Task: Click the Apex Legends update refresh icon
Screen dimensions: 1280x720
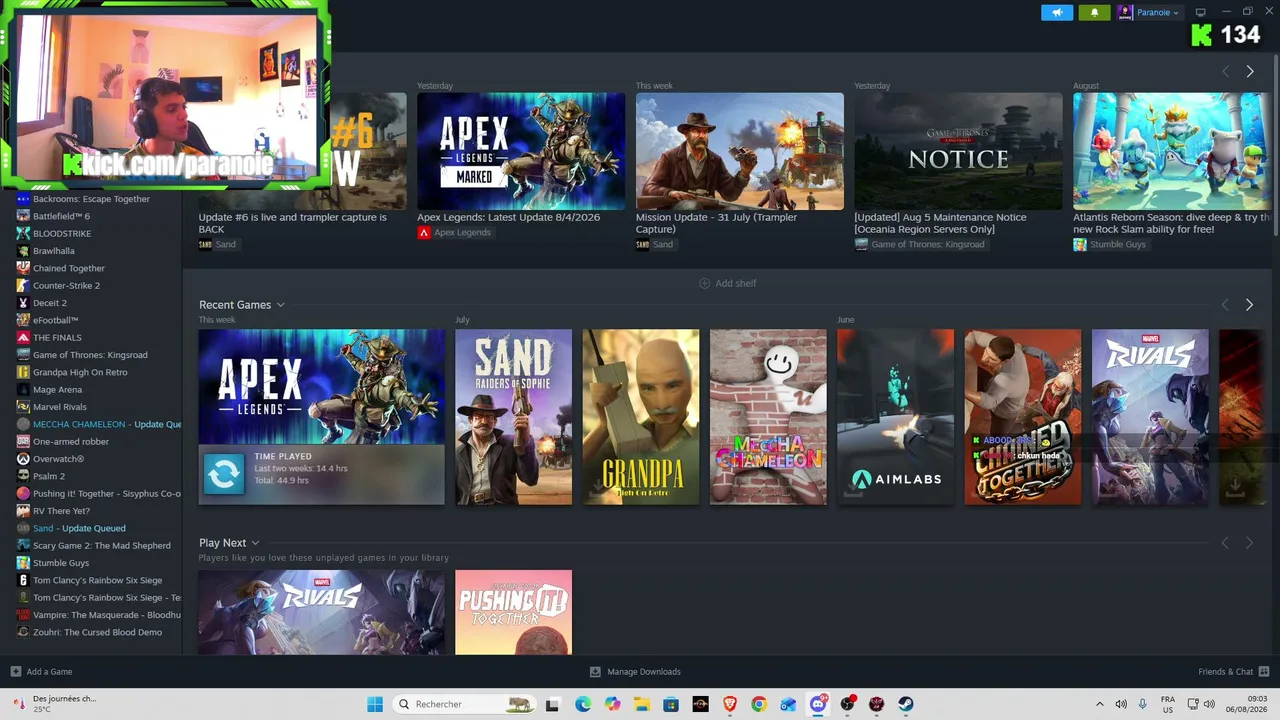Action: coord(223,474)
